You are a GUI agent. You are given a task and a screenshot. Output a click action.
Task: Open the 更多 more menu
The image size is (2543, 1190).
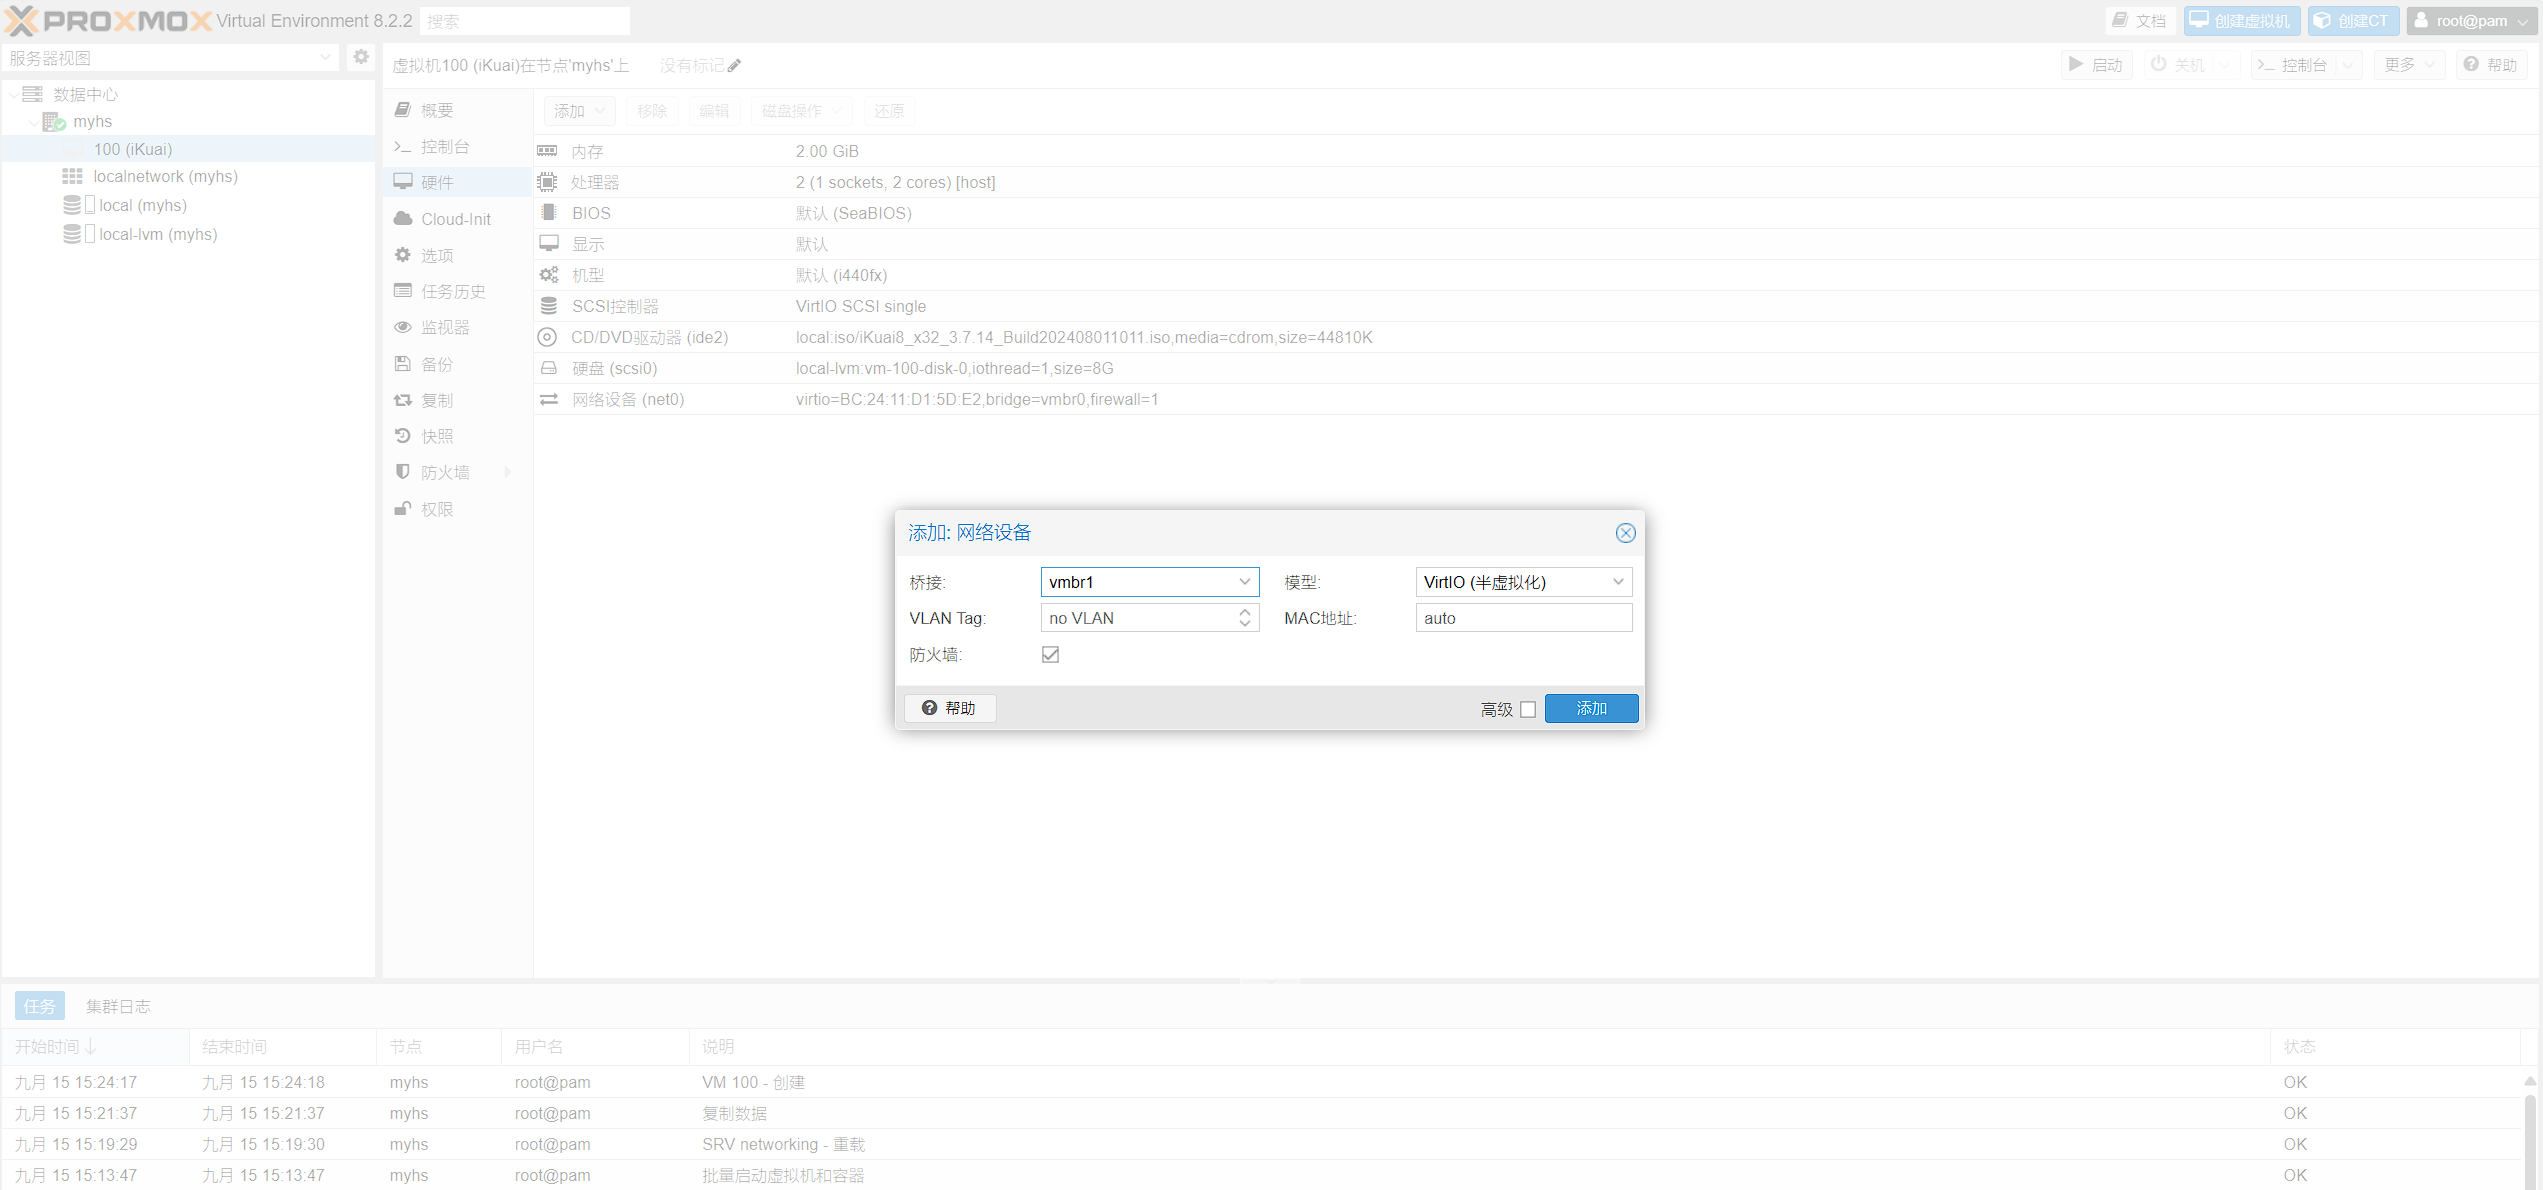(x=2410, y=65)
